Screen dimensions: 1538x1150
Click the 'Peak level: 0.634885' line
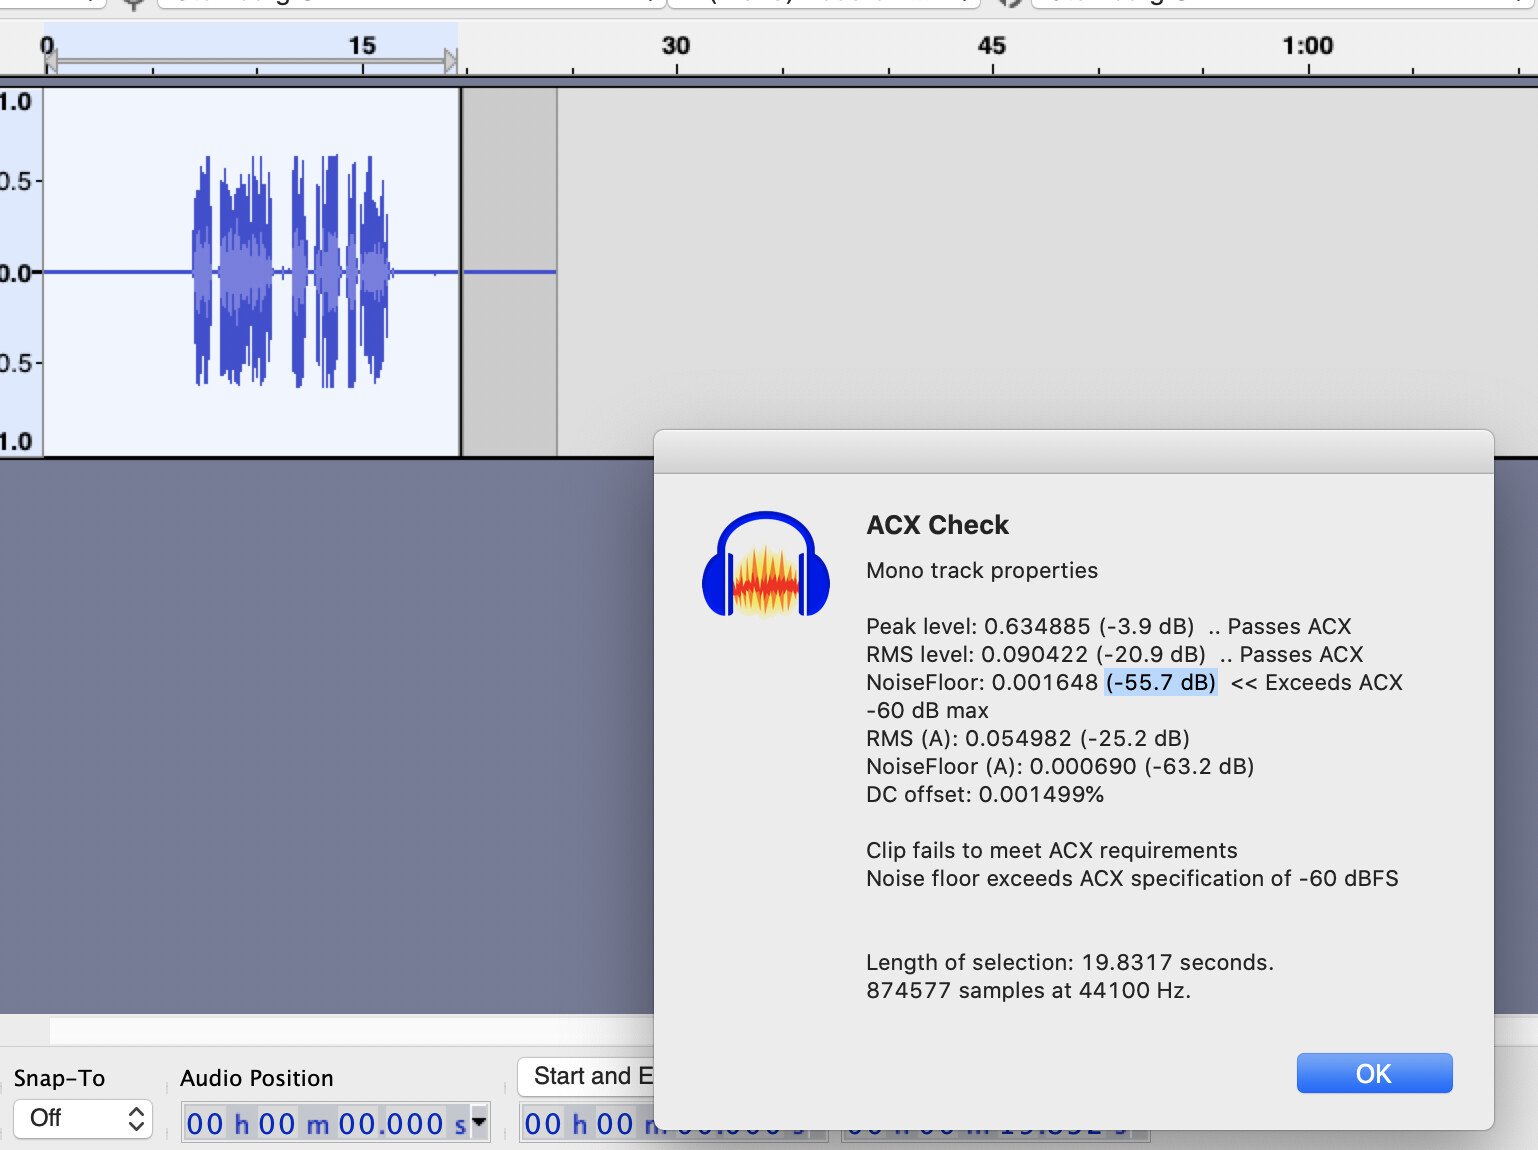click(1108, 626)
